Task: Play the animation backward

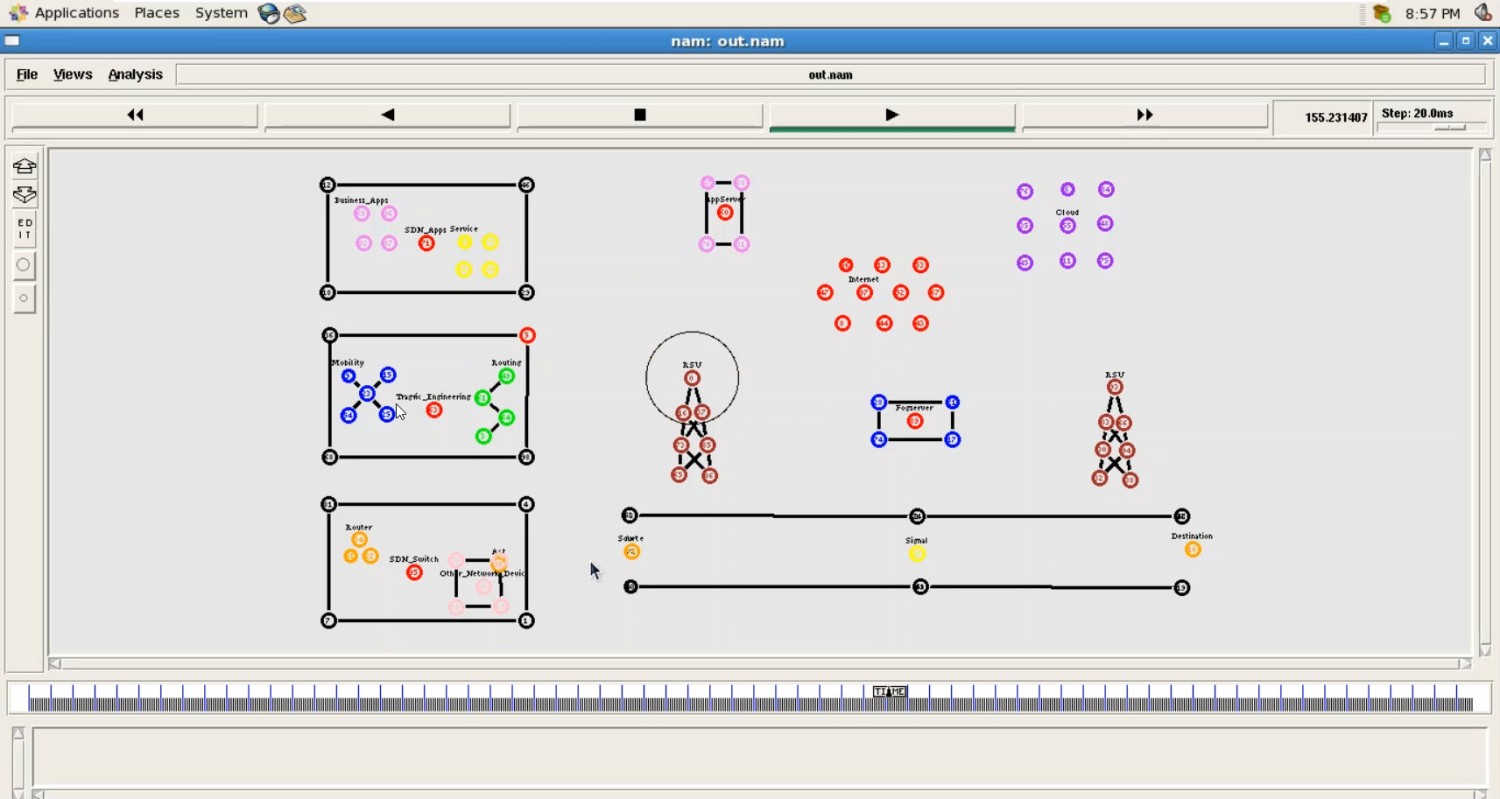Action: (x=387, y=115)
